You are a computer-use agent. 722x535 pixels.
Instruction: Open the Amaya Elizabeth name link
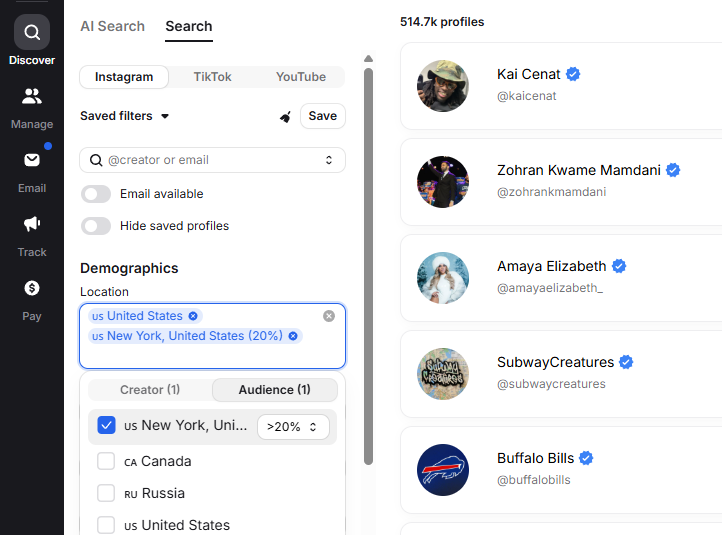[551, 266]
